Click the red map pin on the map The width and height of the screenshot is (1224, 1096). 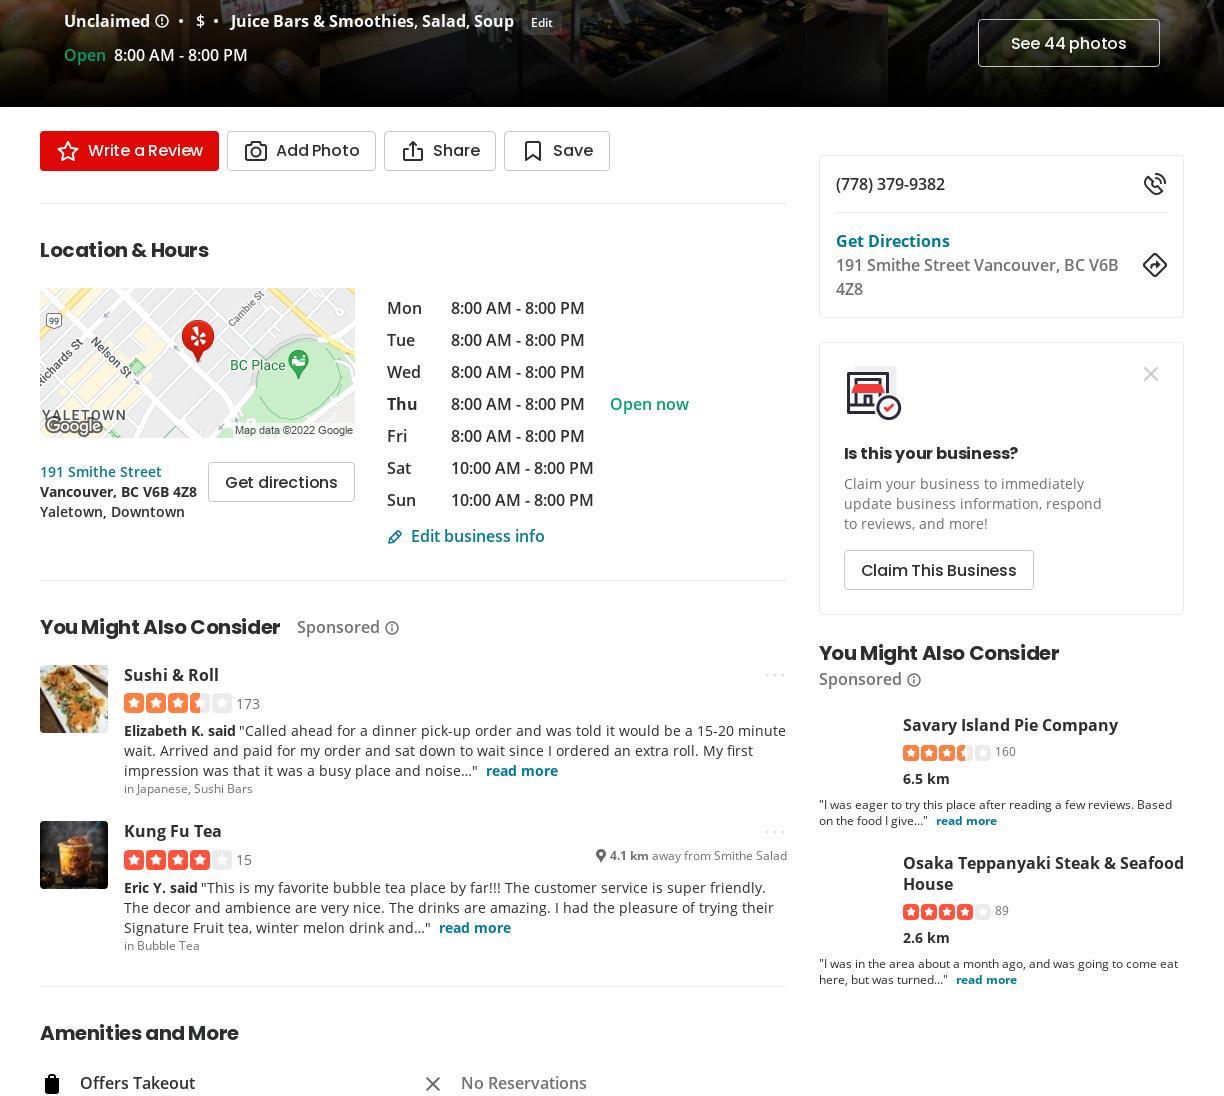(198, 340)
